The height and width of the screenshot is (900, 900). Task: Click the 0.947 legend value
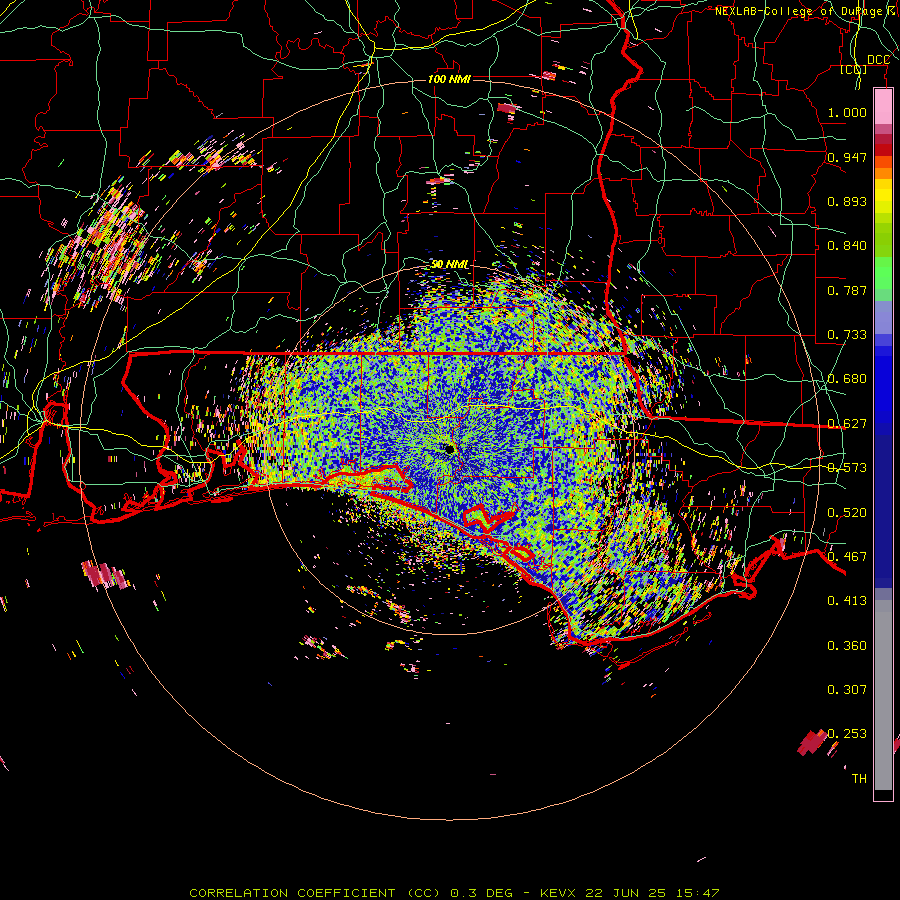click(x=847, y=157)
